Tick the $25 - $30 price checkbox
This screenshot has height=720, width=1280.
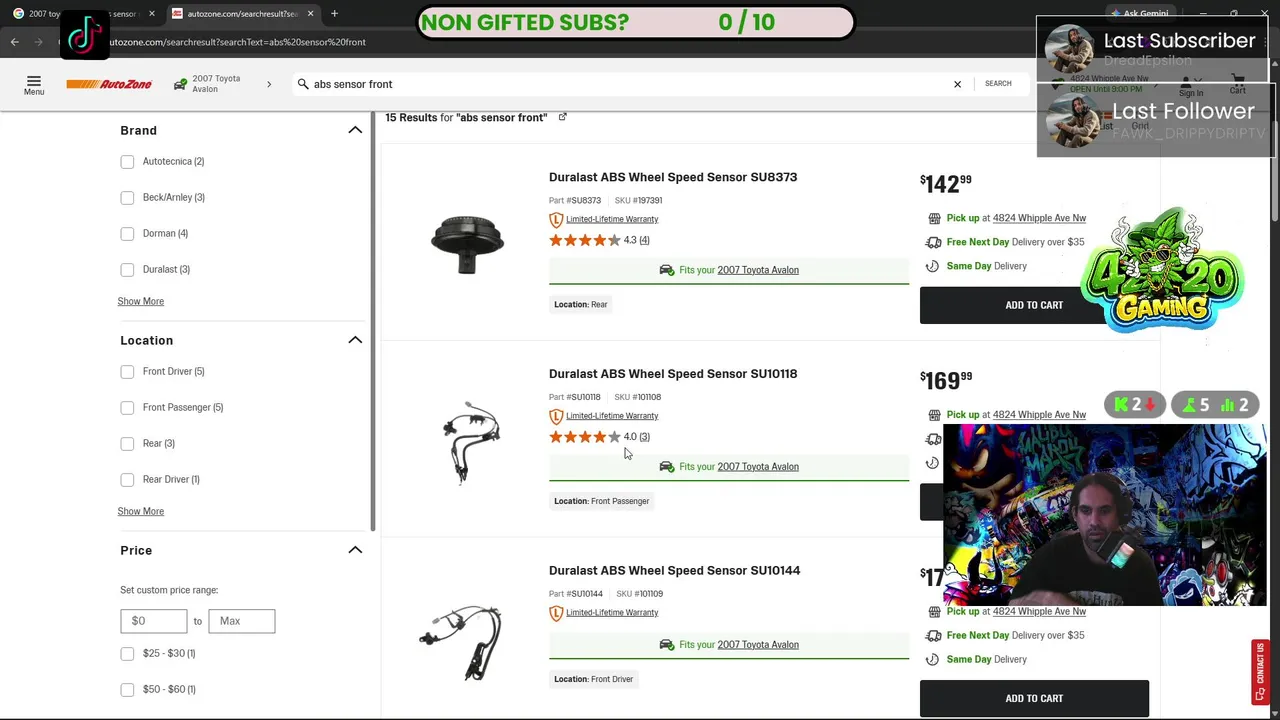127,654
